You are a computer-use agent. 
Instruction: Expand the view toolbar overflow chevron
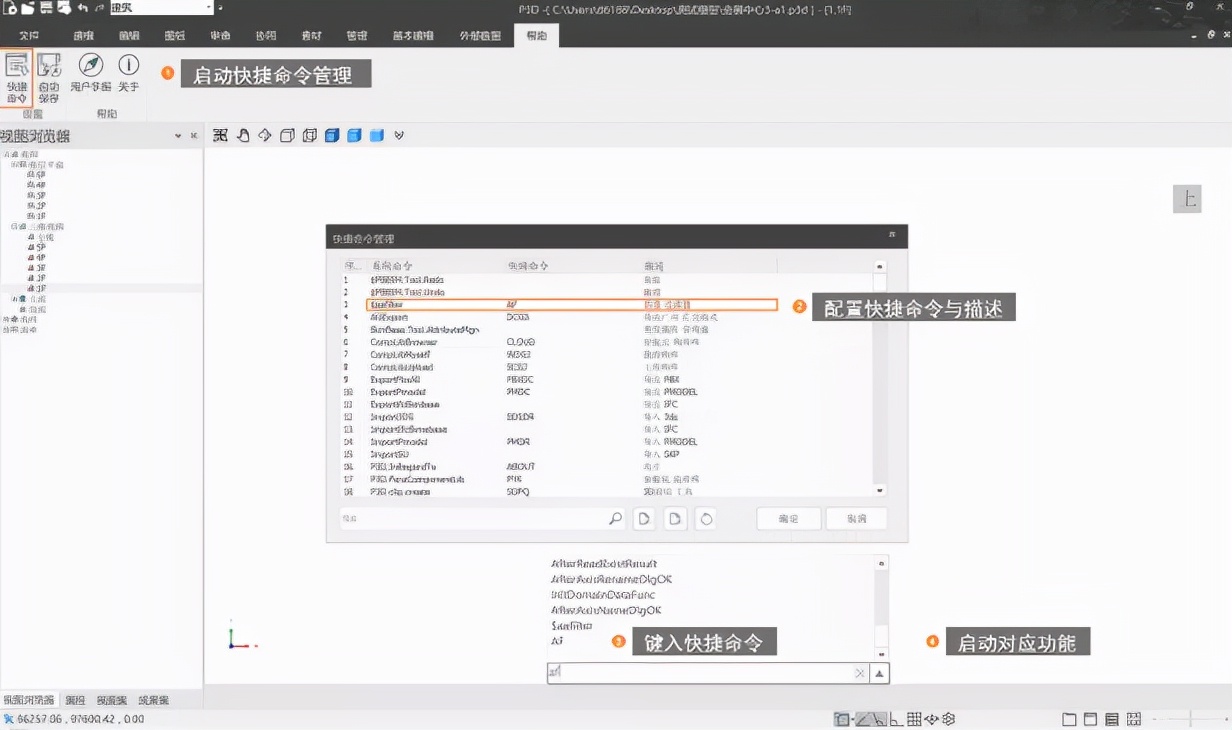(x=398, y=135)
